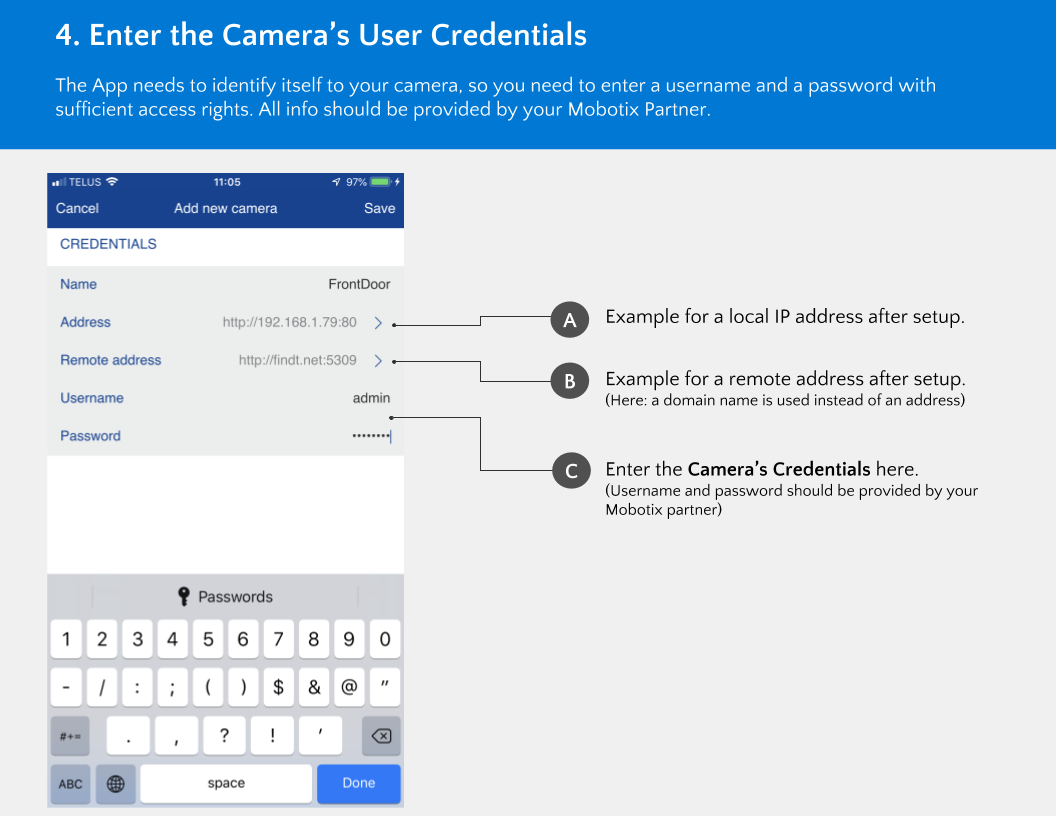Tap the number 8 key
This screenshot has height=816, width=1056.
tap(314, 639)
